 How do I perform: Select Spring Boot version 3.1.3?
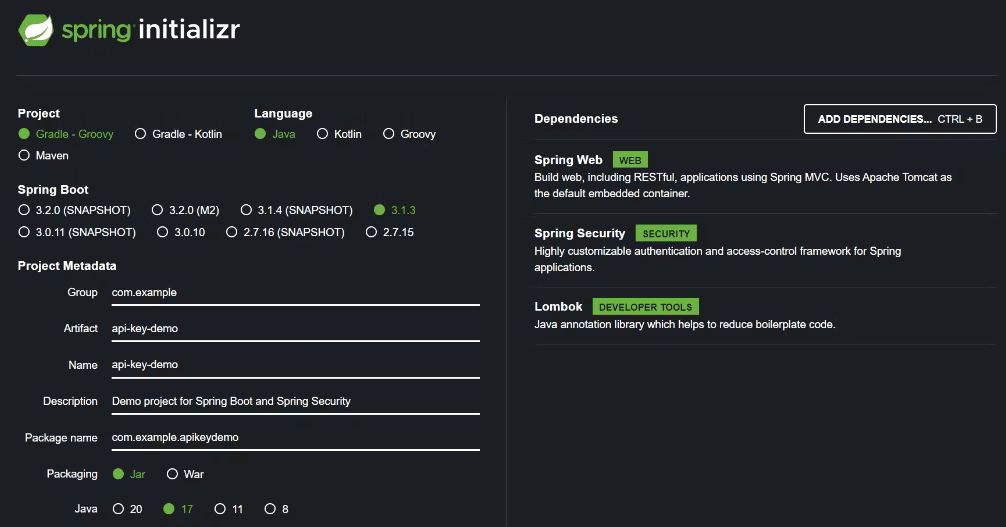[395, 210]
